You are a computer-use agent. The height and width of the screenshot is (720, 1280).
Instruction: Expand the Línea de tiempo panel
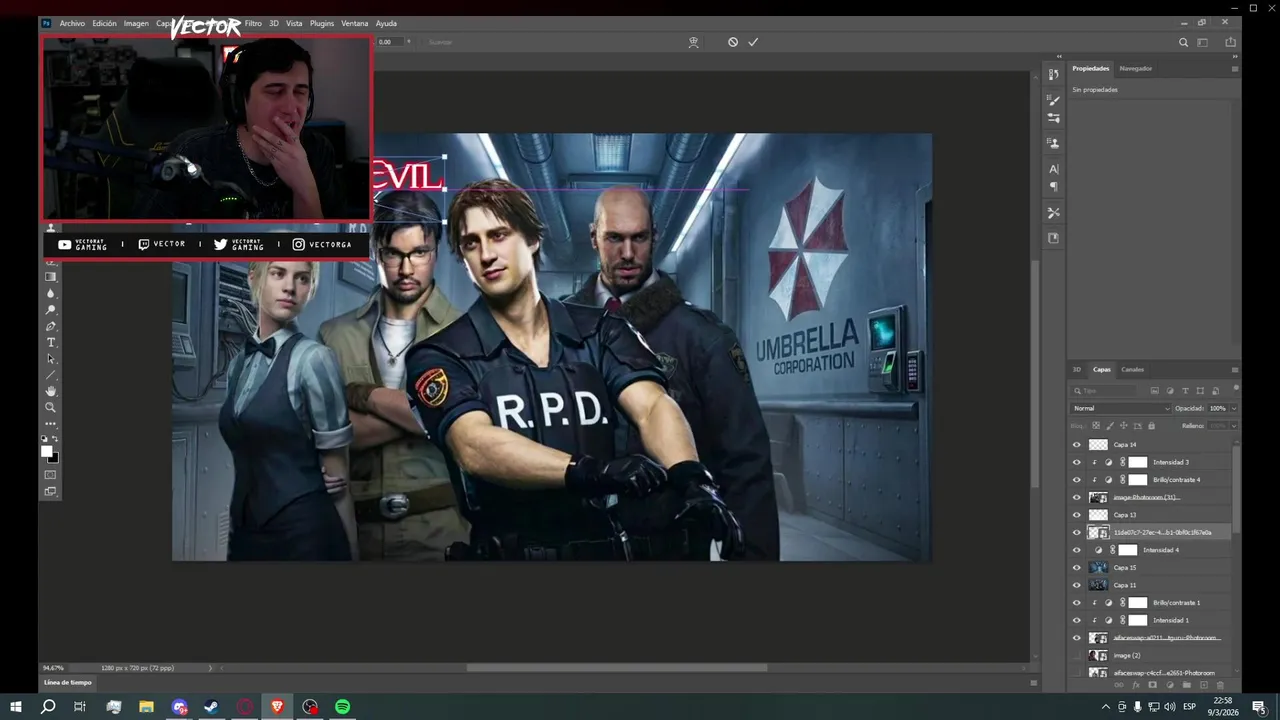(x=67, y=682)
